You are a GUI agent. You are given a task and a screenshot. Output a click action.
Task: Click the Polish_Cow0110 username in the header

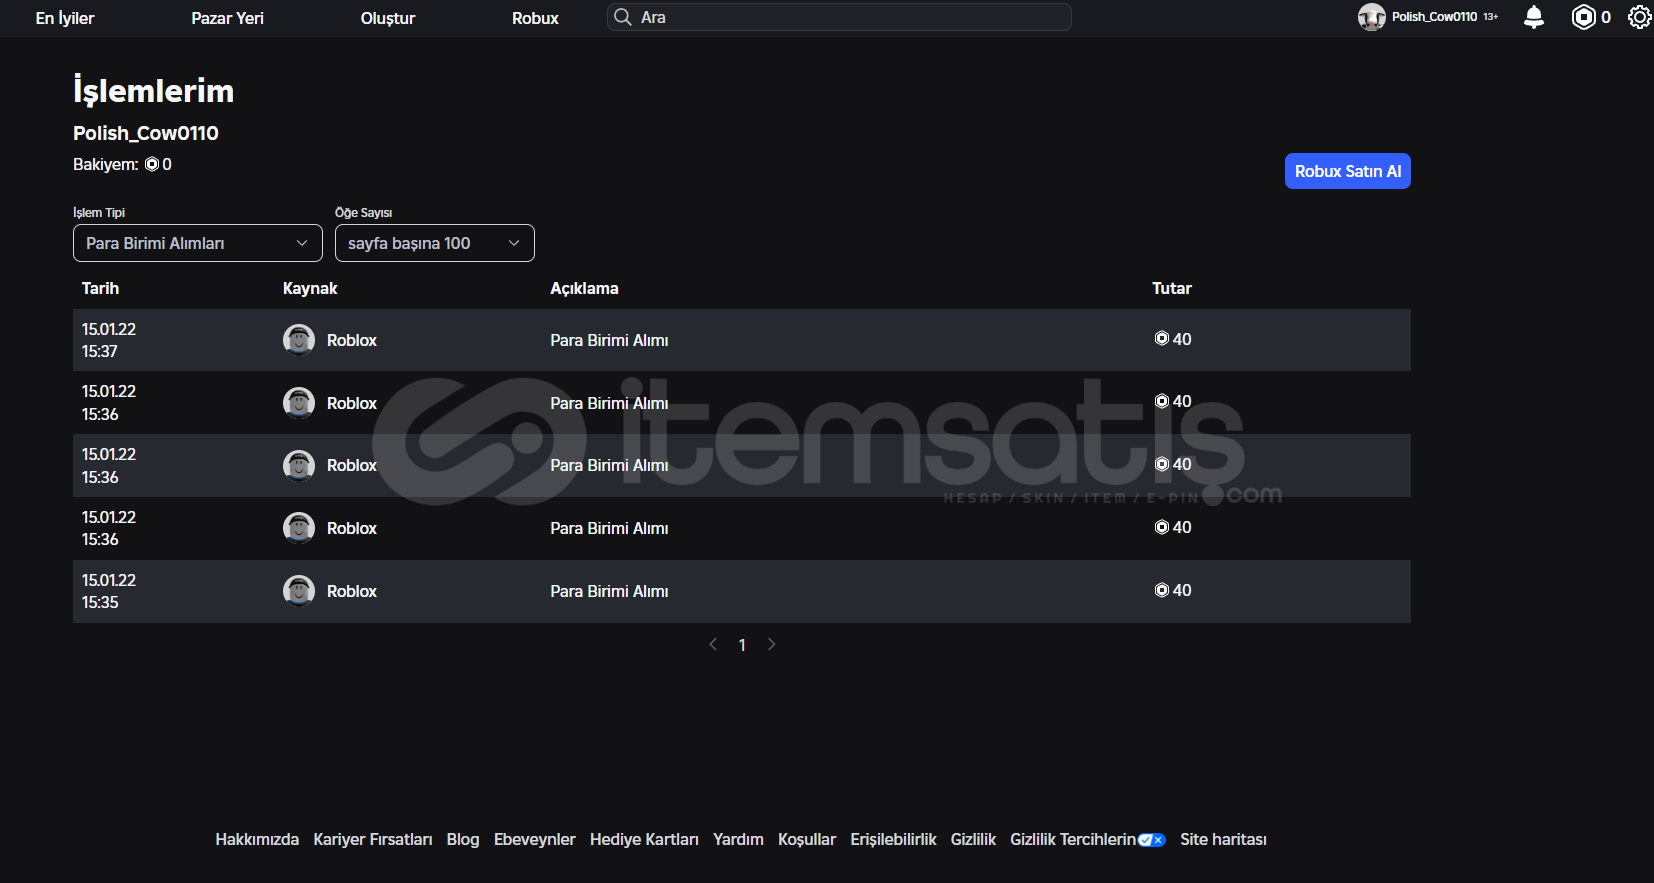[1434, 17]
